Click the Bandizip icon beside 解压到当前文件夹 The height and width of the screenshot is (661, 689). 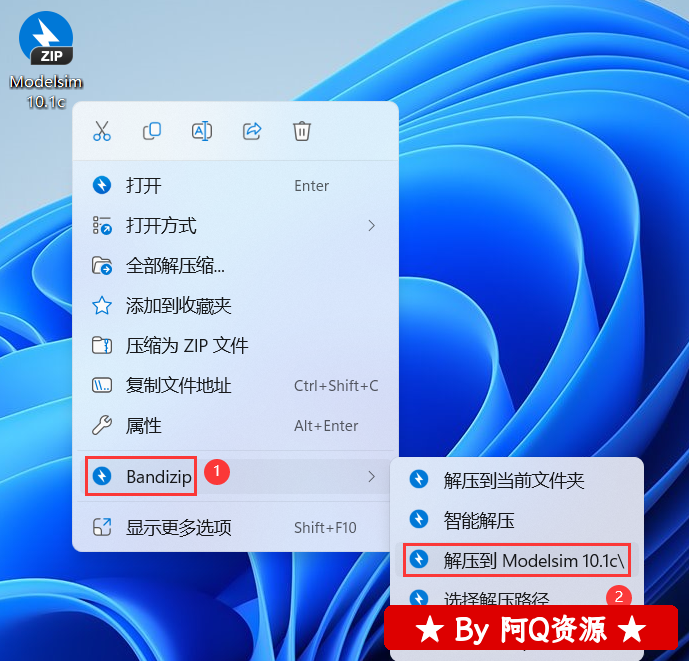[419, 479]
